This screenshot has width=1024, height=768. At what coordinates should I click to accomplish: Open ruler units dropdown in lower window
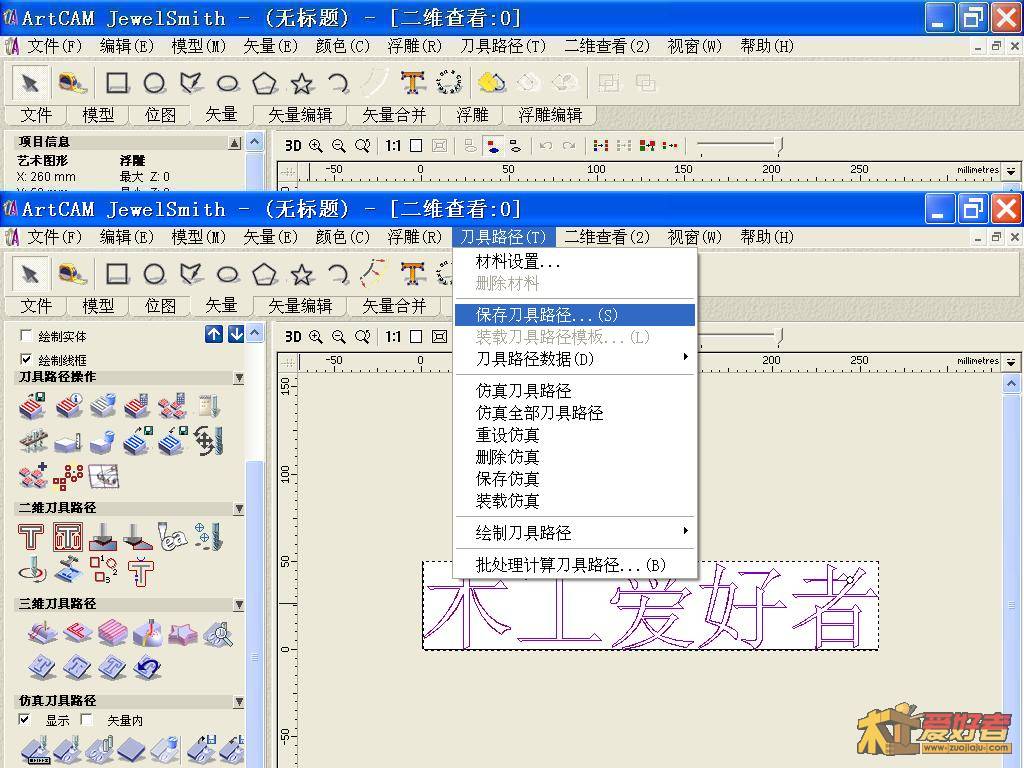[1011, 361]
